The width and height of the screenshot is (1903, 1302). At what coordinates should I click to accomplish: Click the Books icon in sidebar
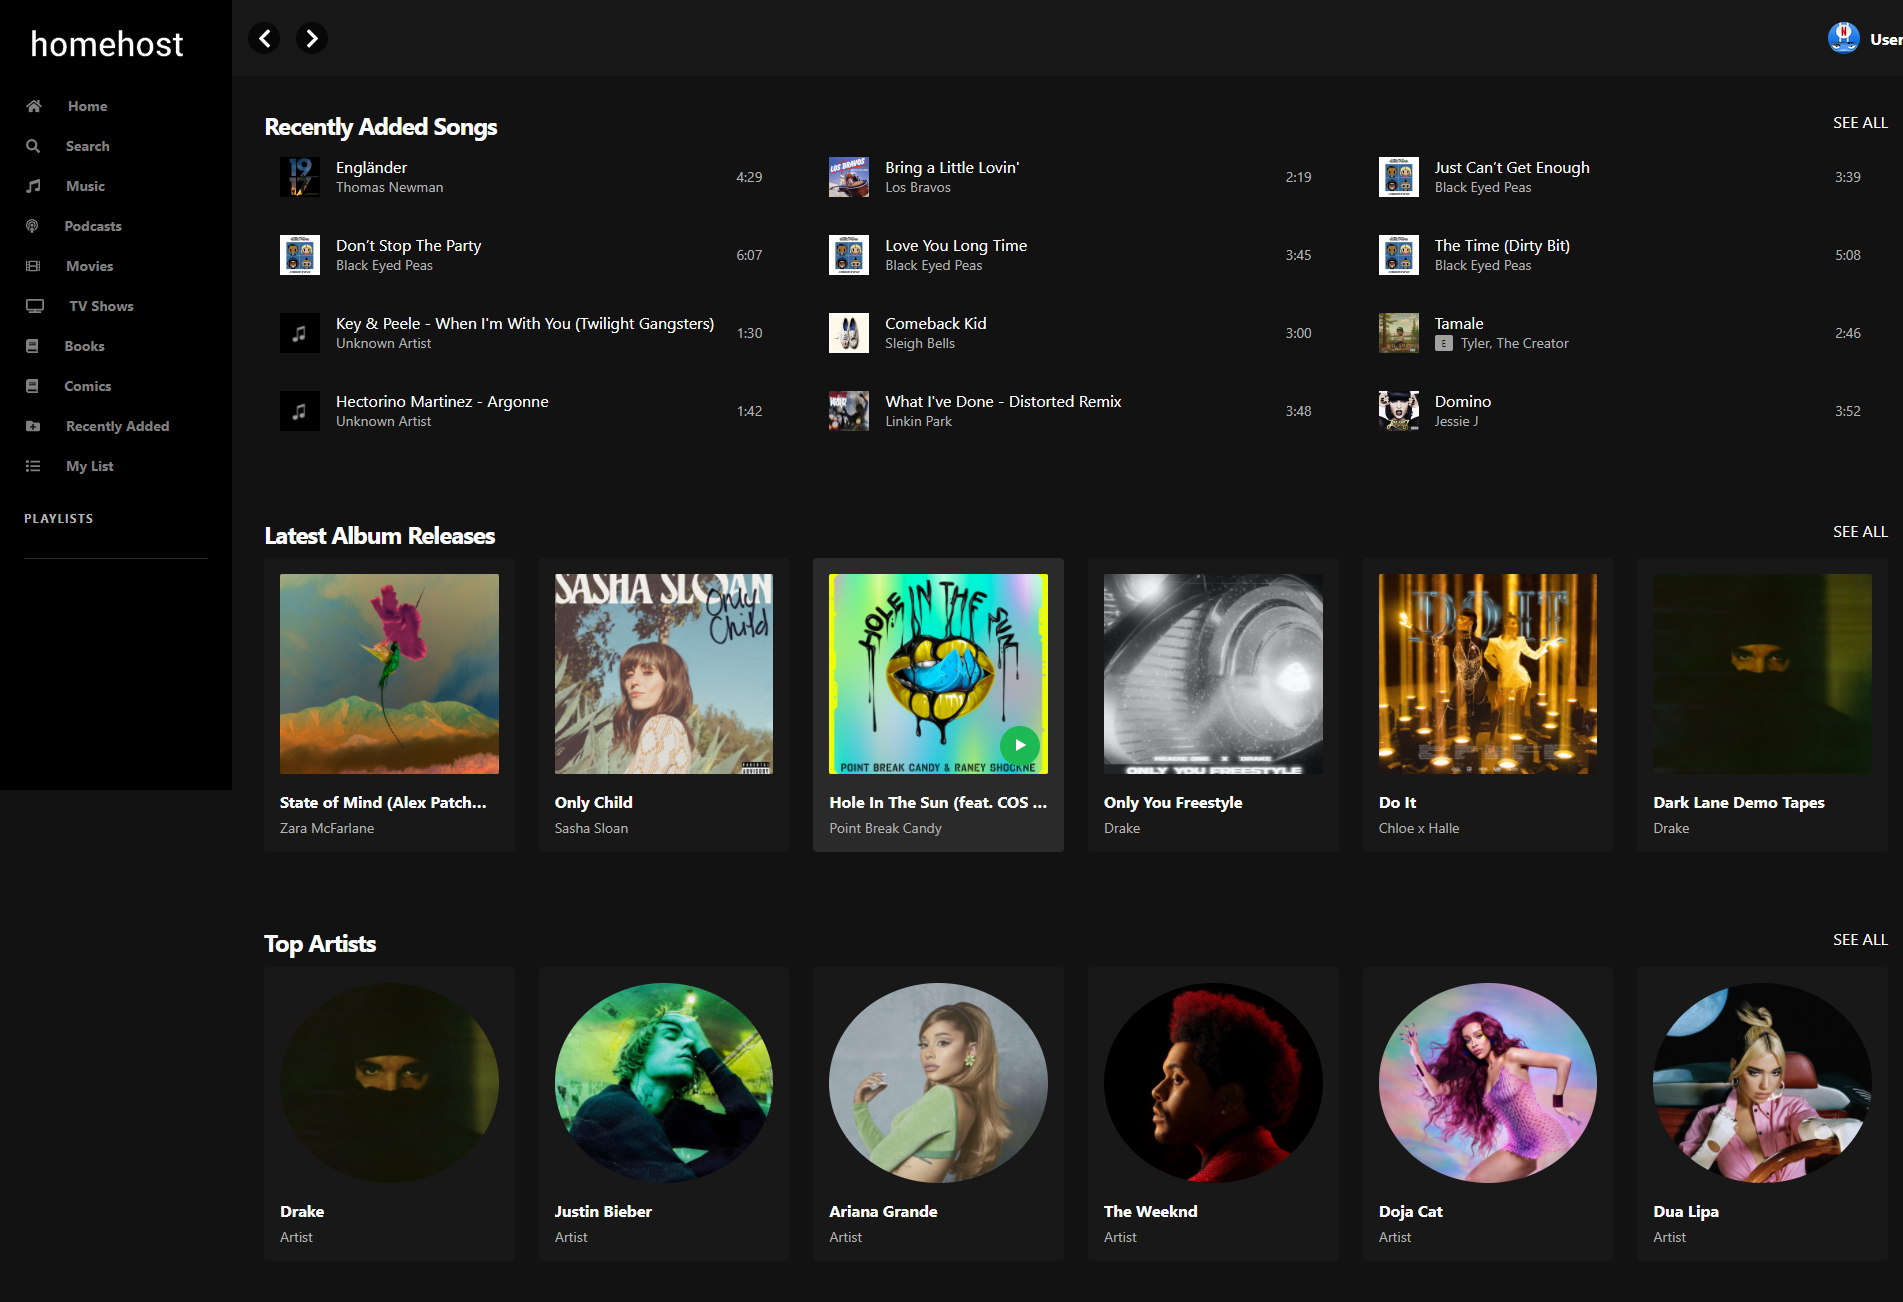pyautogui.click(x=32, y=346)
